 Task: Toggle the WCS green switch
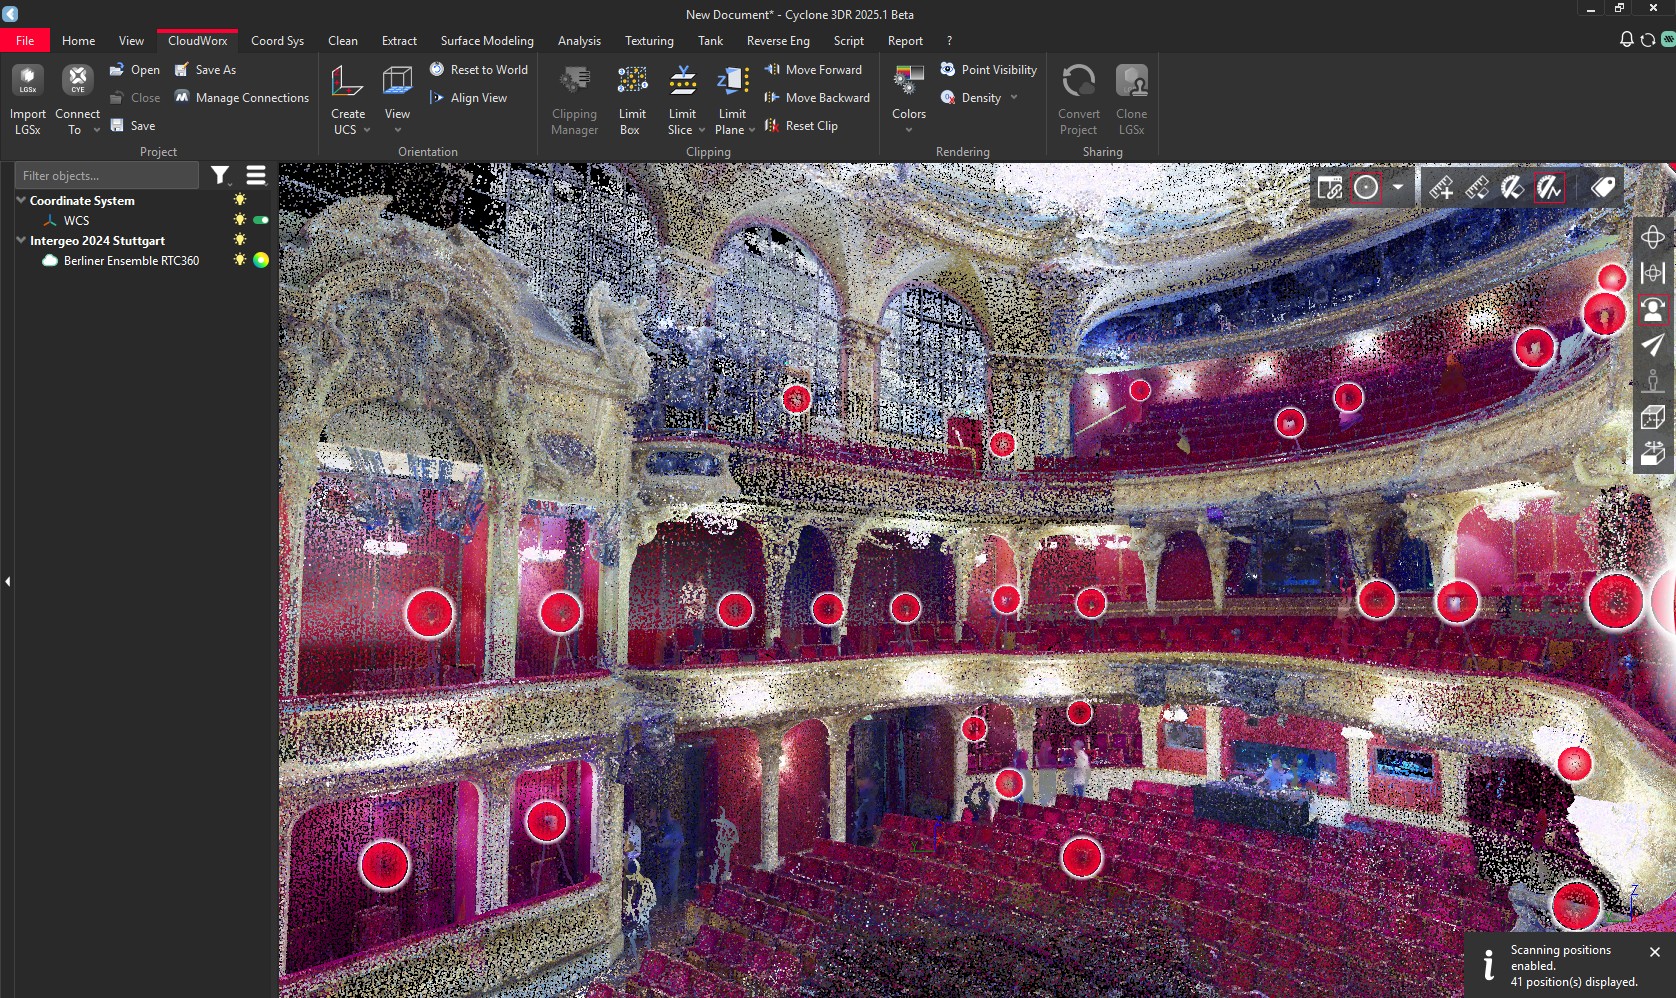click(261, 220)
